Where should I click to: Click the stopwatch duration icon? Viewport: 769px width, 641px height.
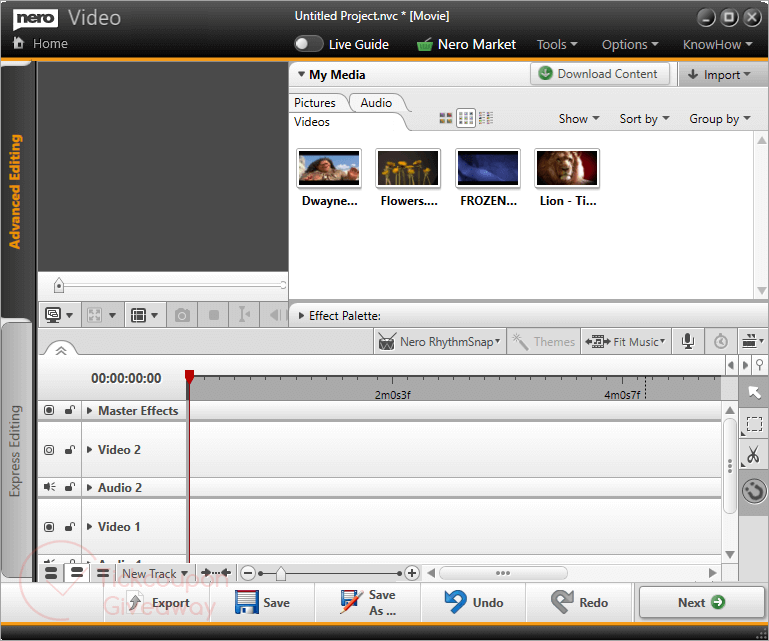click(x=720, y=341)
